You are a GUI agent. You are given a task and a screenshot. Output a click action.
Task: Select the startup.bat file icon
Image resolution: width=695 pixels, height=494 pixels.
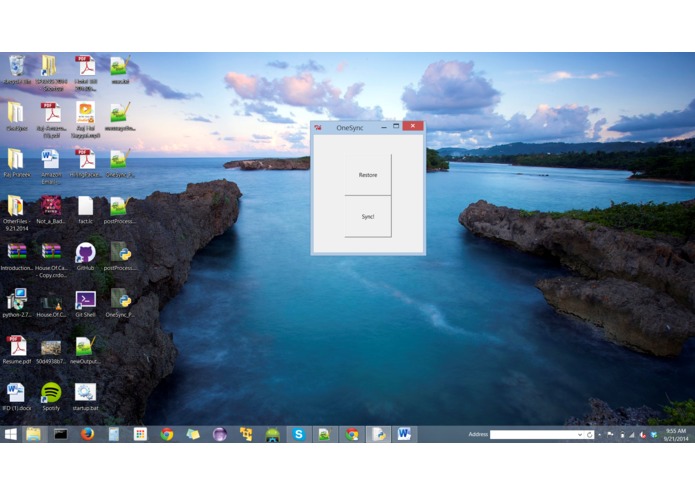pyautogui.click(x=85, y=397)
